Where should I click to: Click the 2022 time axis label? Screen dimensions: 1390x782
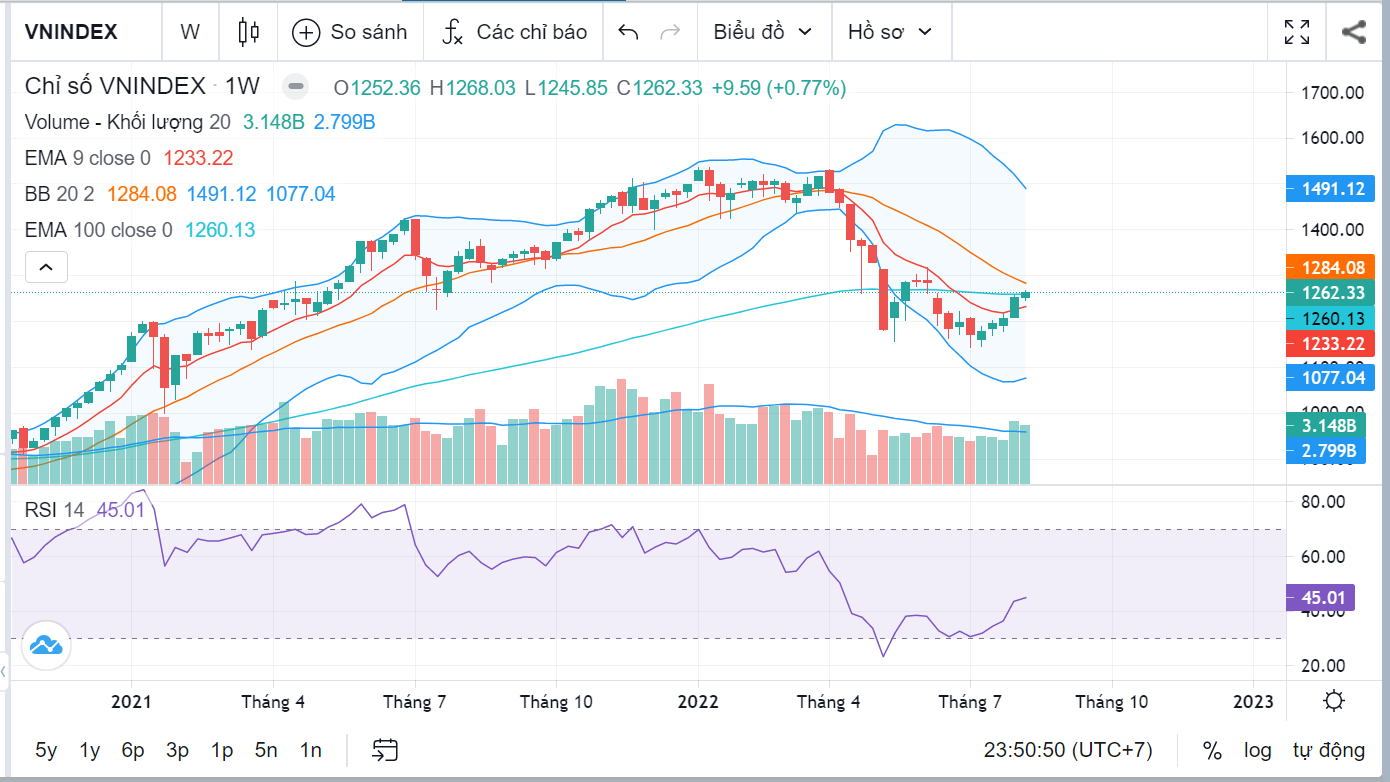697,702
